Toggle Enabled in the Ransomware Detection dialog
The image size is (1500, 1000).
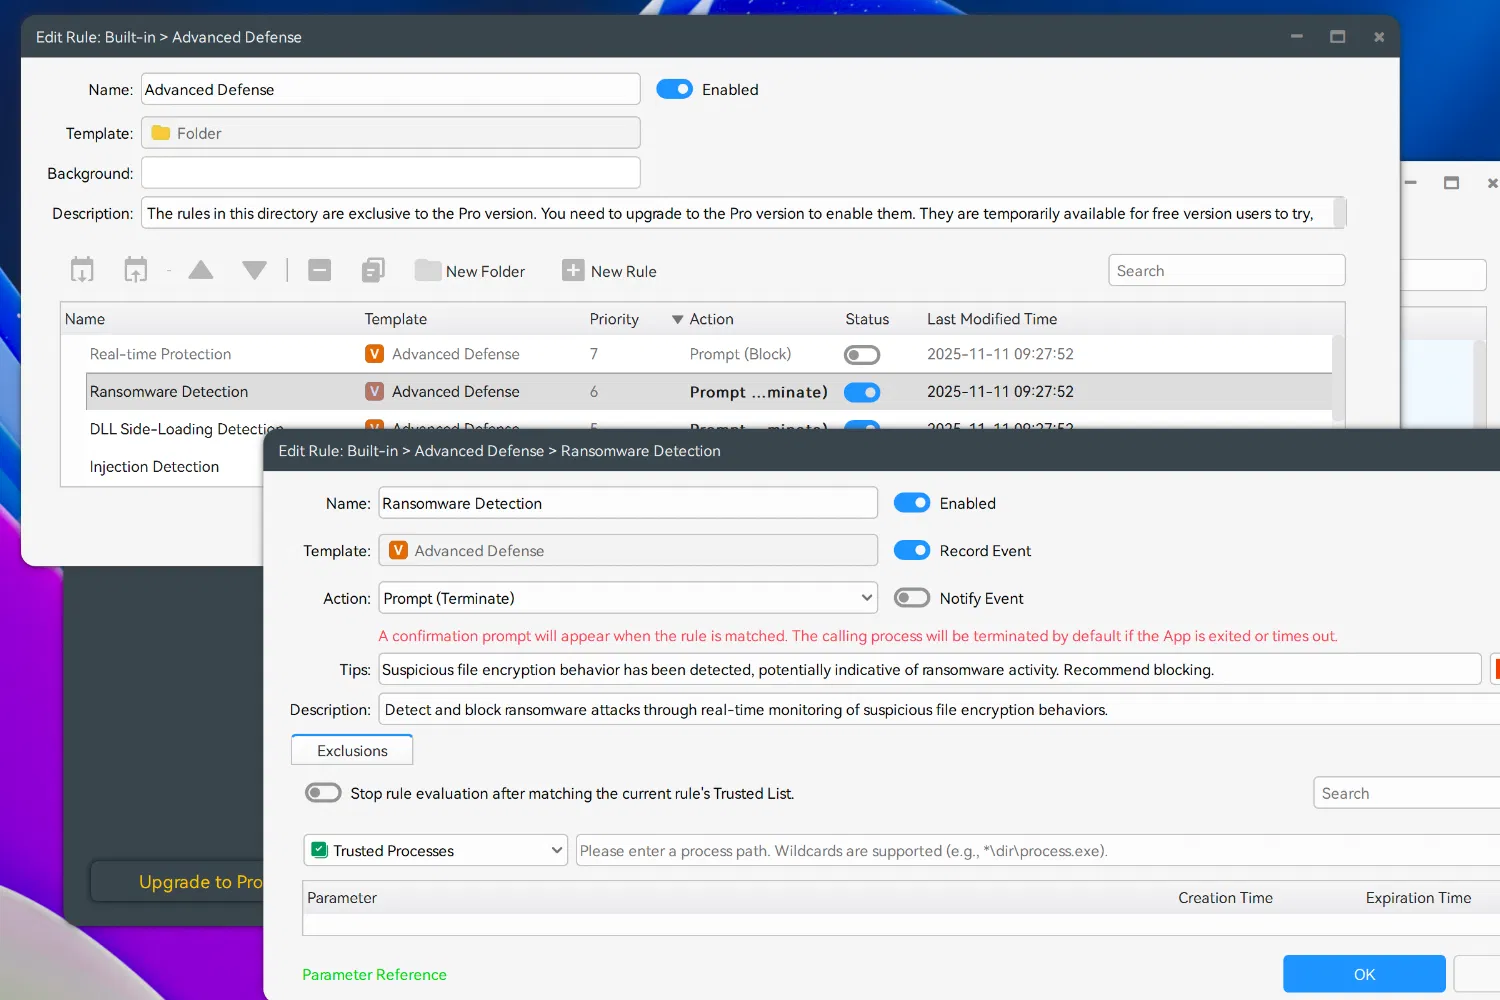point(912,503)
